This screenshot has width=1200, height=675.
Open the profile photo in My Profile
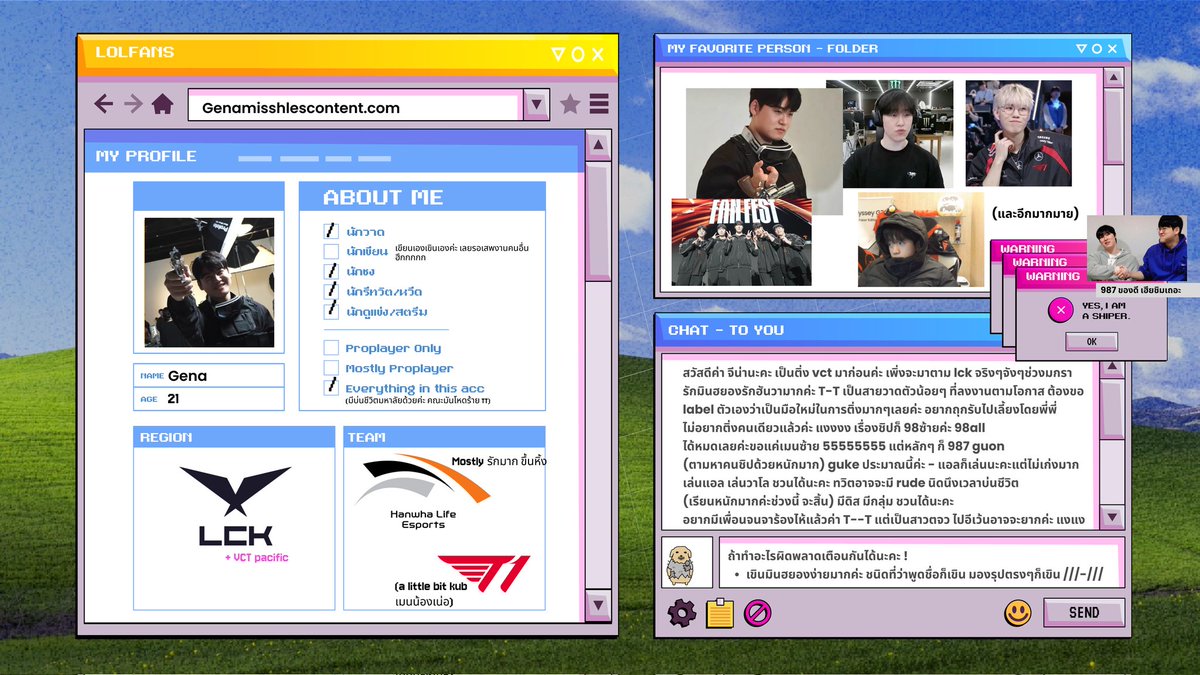[209, 283]
